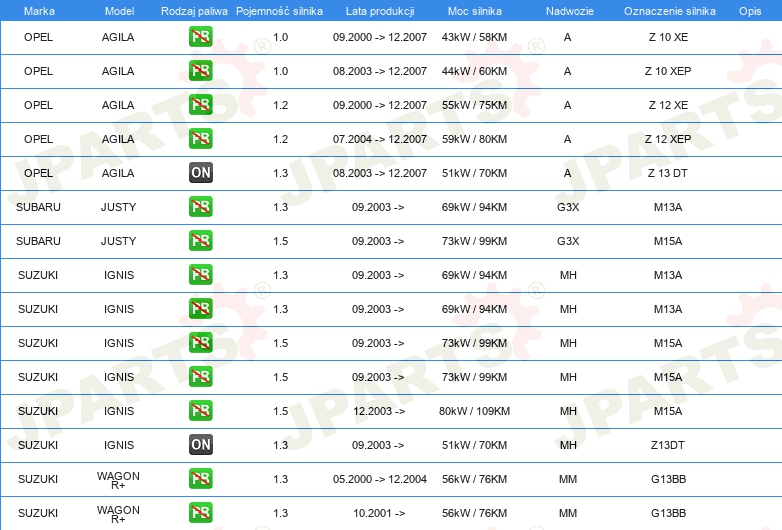The image size is (782, 530).
Task: Click petrol icon in Subaru Justy M13A row
Action: [x=200, y=206]
